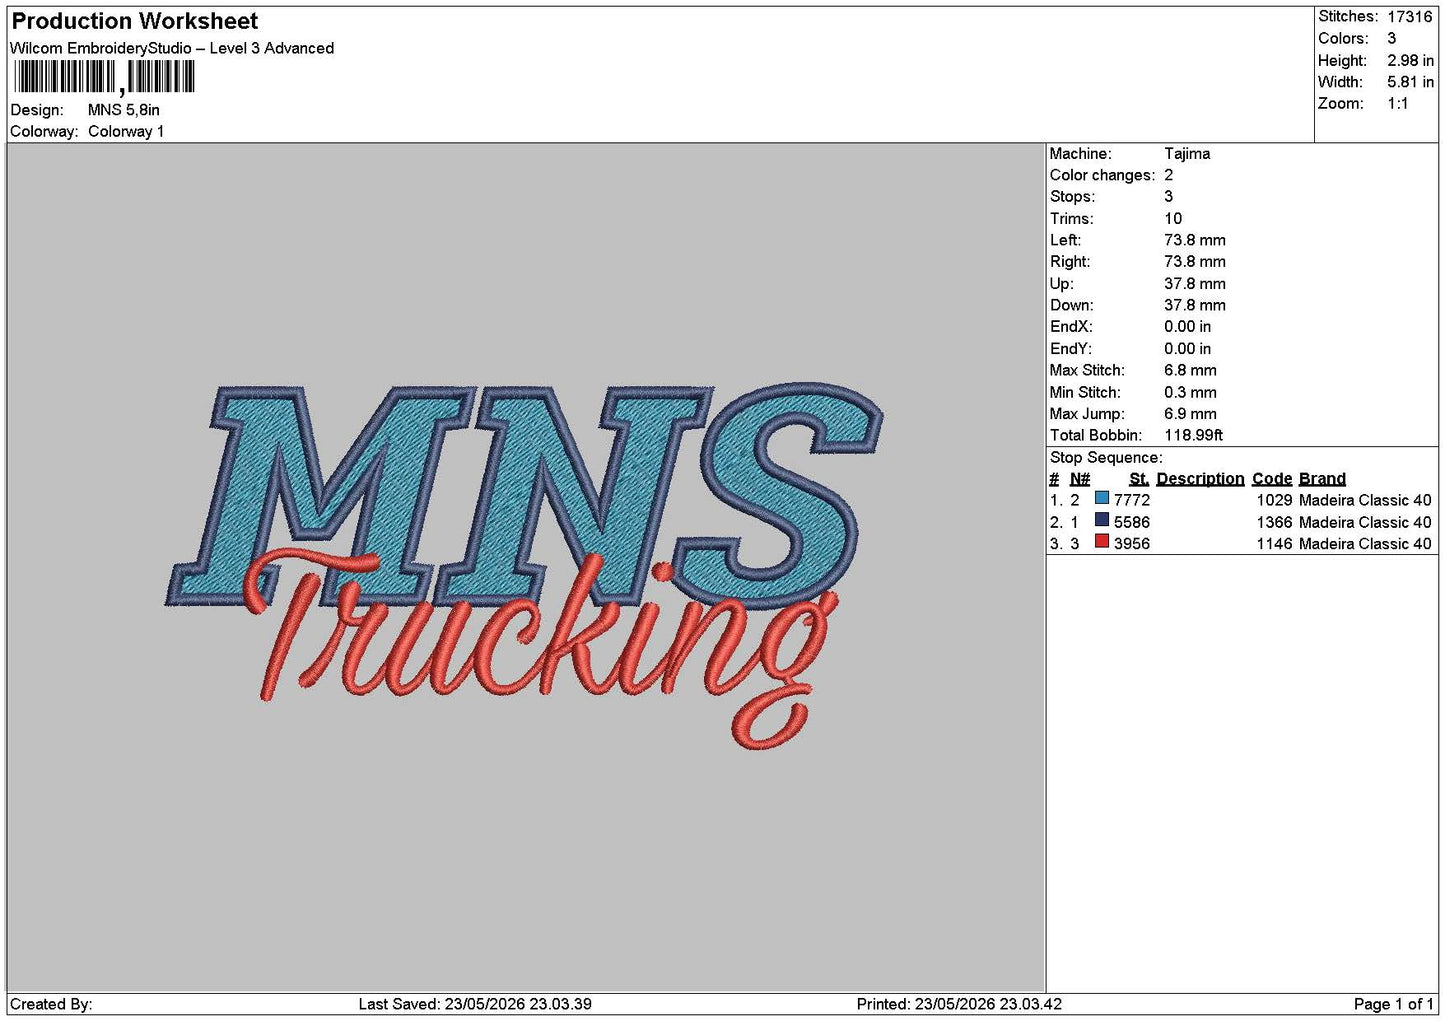Click the 'EndY:' label
This screenshot has height=1021, width=1445.
pyautogui.click(x=1071, y=349)
